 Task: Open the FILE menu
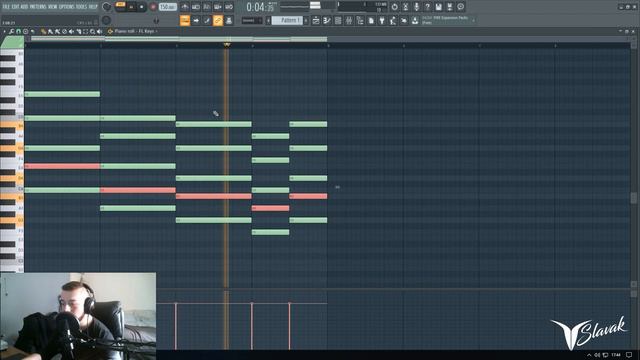(6, 7)
